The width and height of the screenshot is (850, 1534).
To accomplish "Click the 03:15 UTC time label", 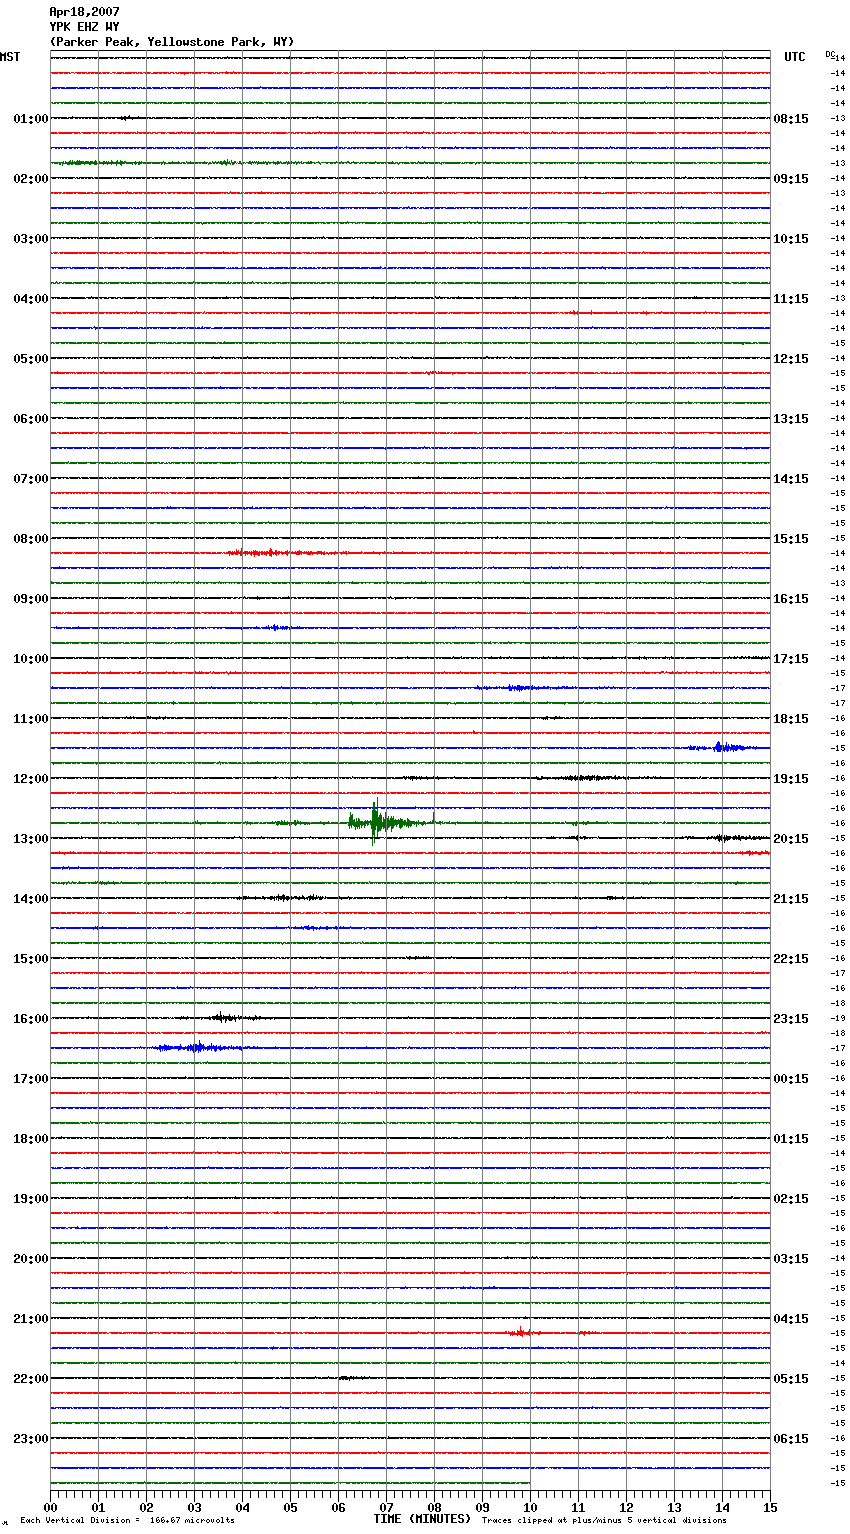I will (791, 1259).
